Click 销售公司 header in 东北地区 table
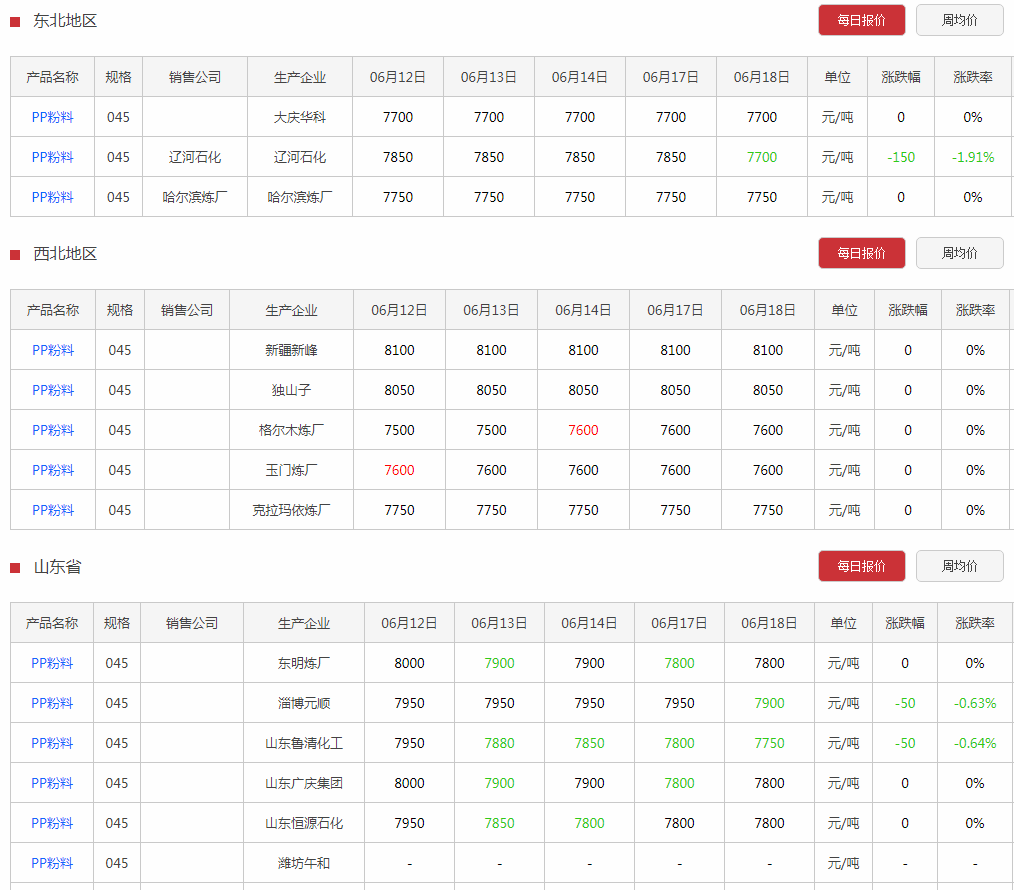 click(195, 77)
